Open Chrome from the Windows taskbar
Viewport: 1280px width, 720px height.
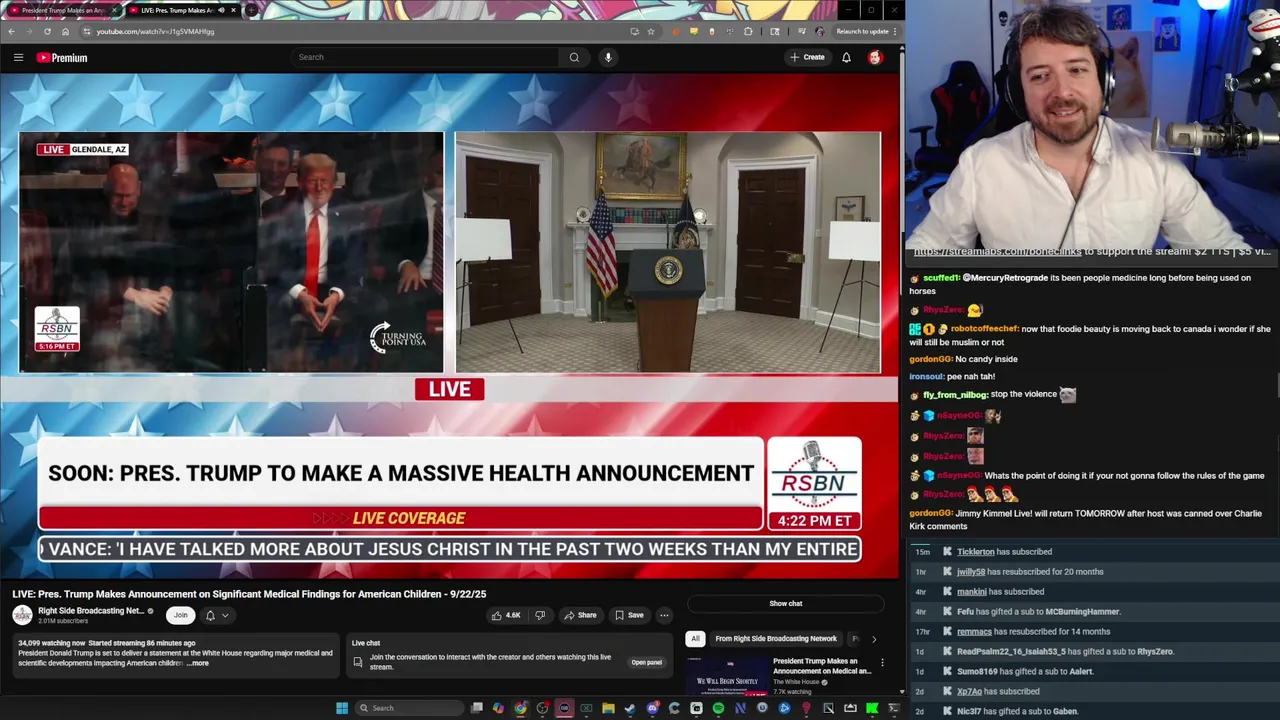(520, 708)
